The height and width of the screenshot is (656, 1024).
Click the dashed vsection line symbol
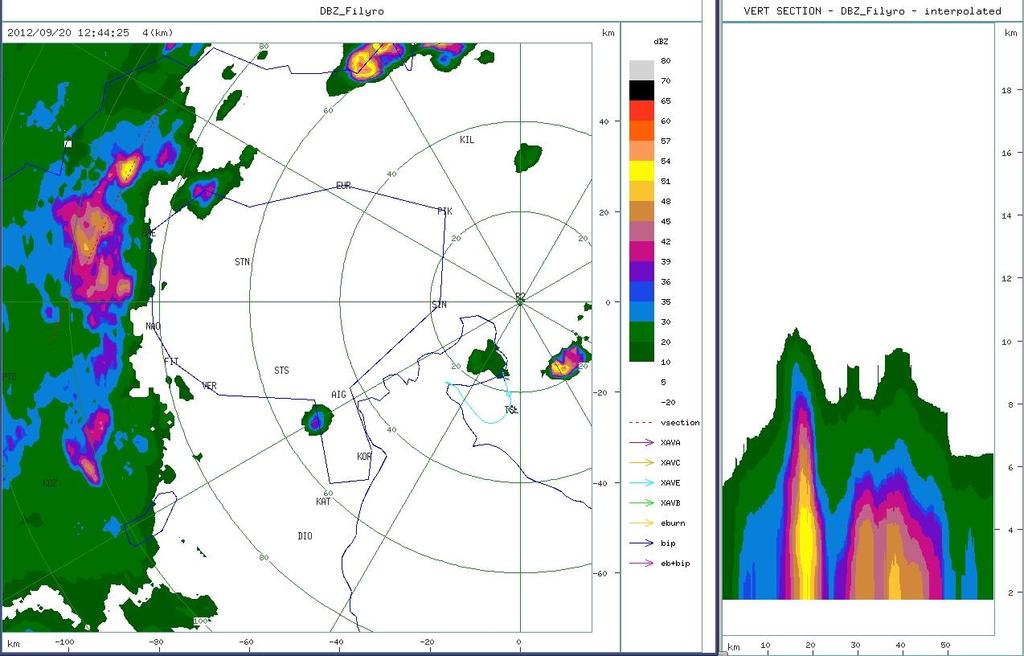click(x=641, y=423)
